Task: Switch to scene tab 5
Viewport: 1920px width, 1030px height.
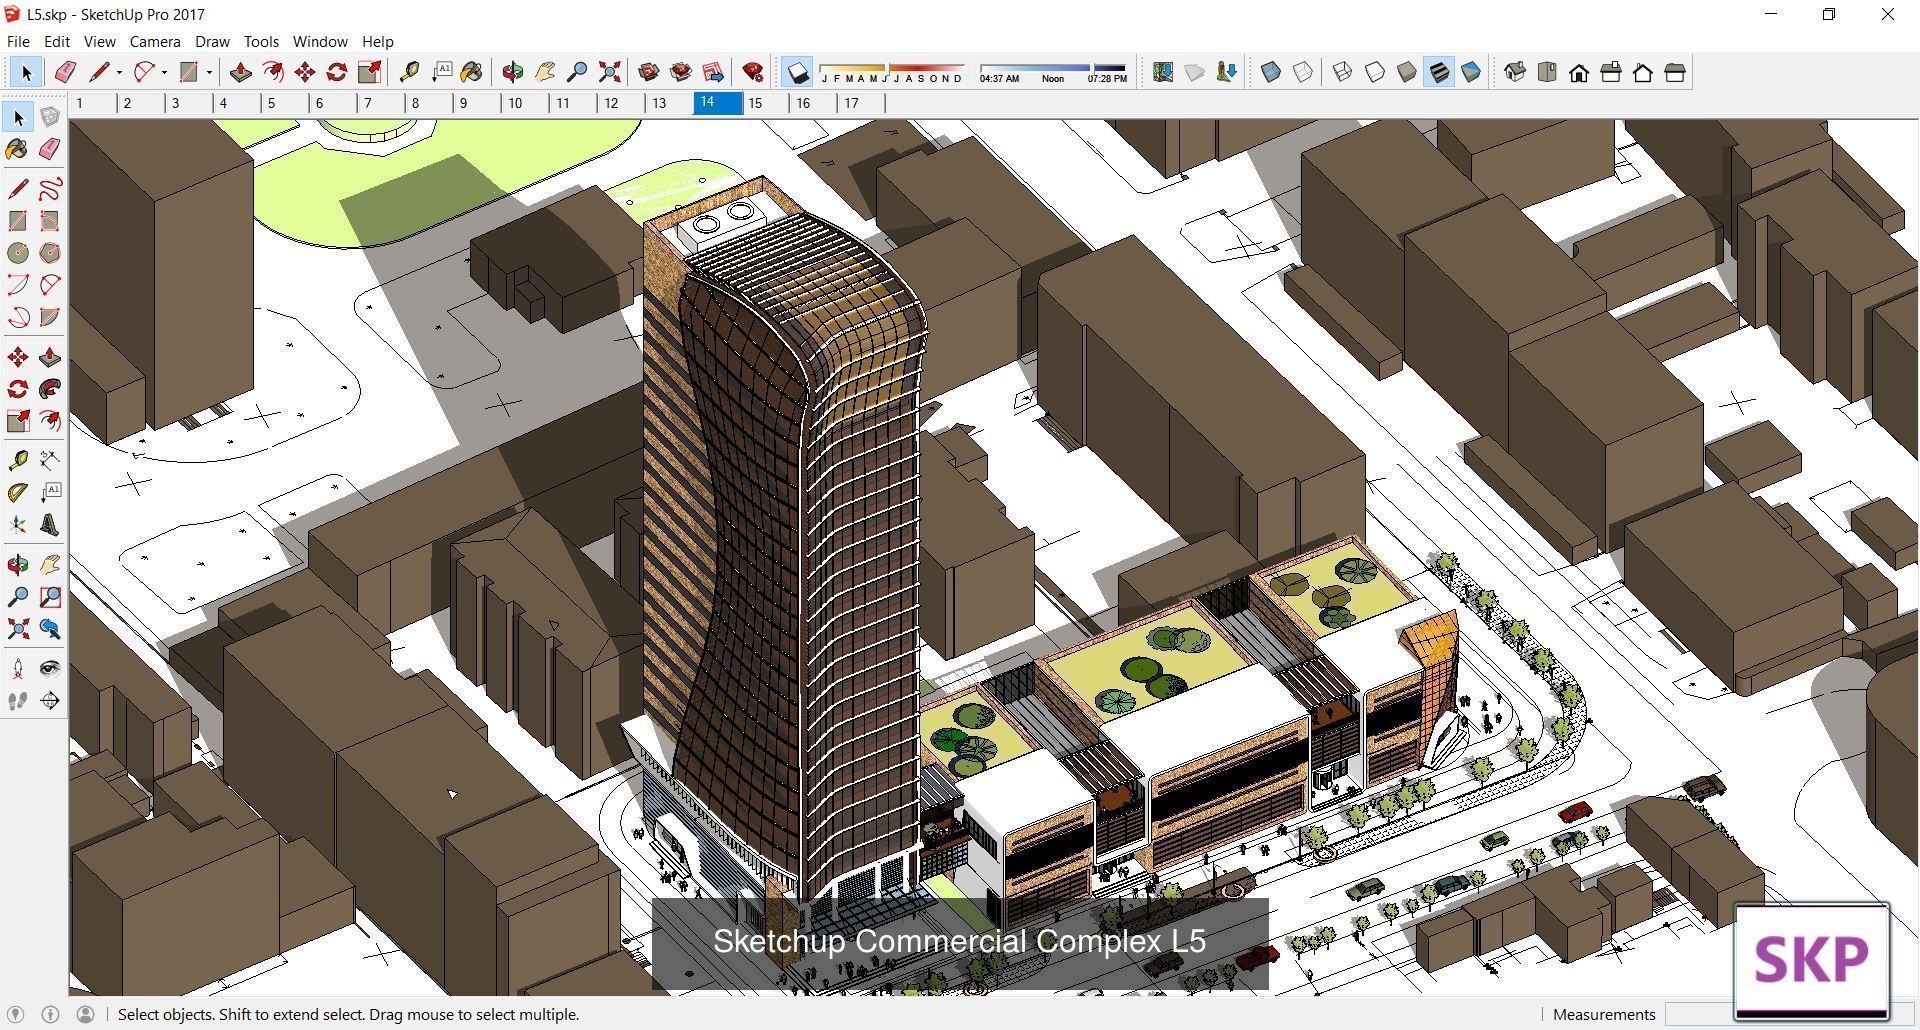Action: click(x=285, y=103)
